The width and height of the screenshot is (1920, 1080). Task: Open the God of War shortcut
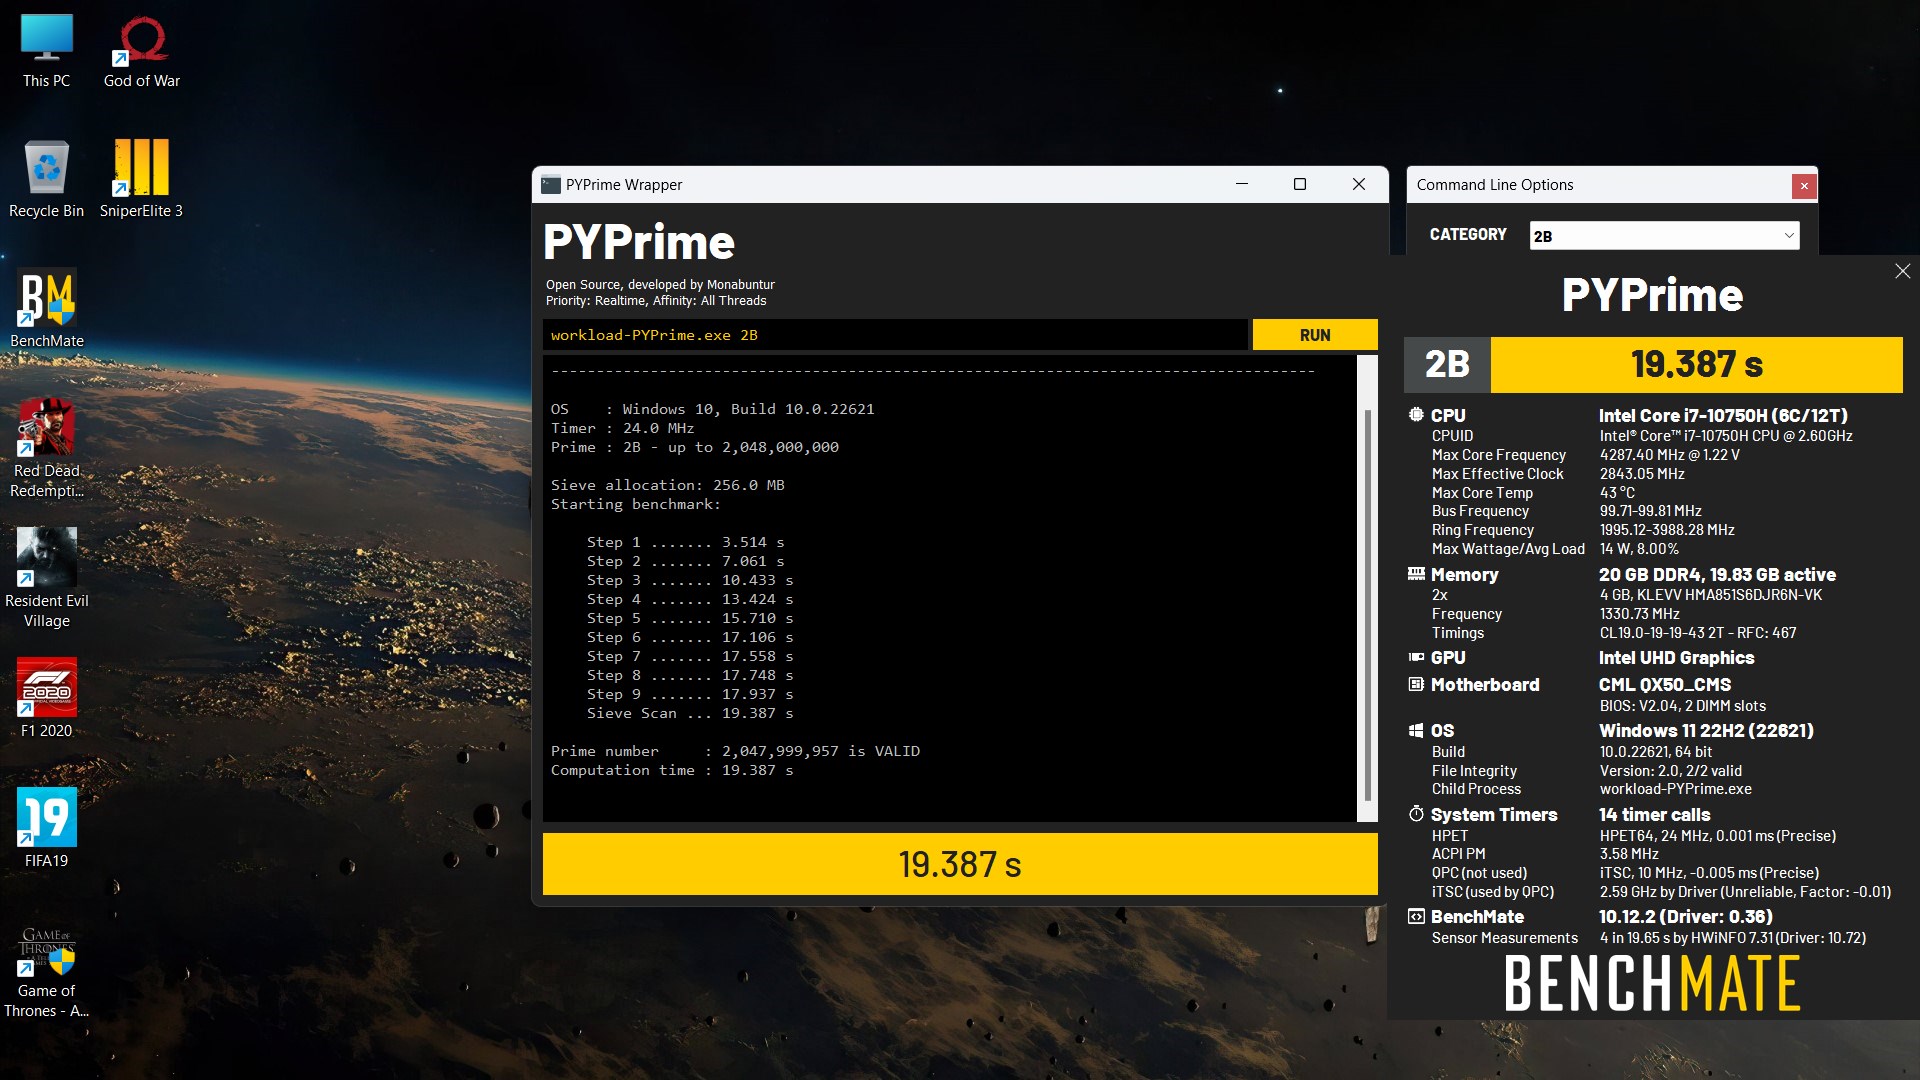[142, 52]
